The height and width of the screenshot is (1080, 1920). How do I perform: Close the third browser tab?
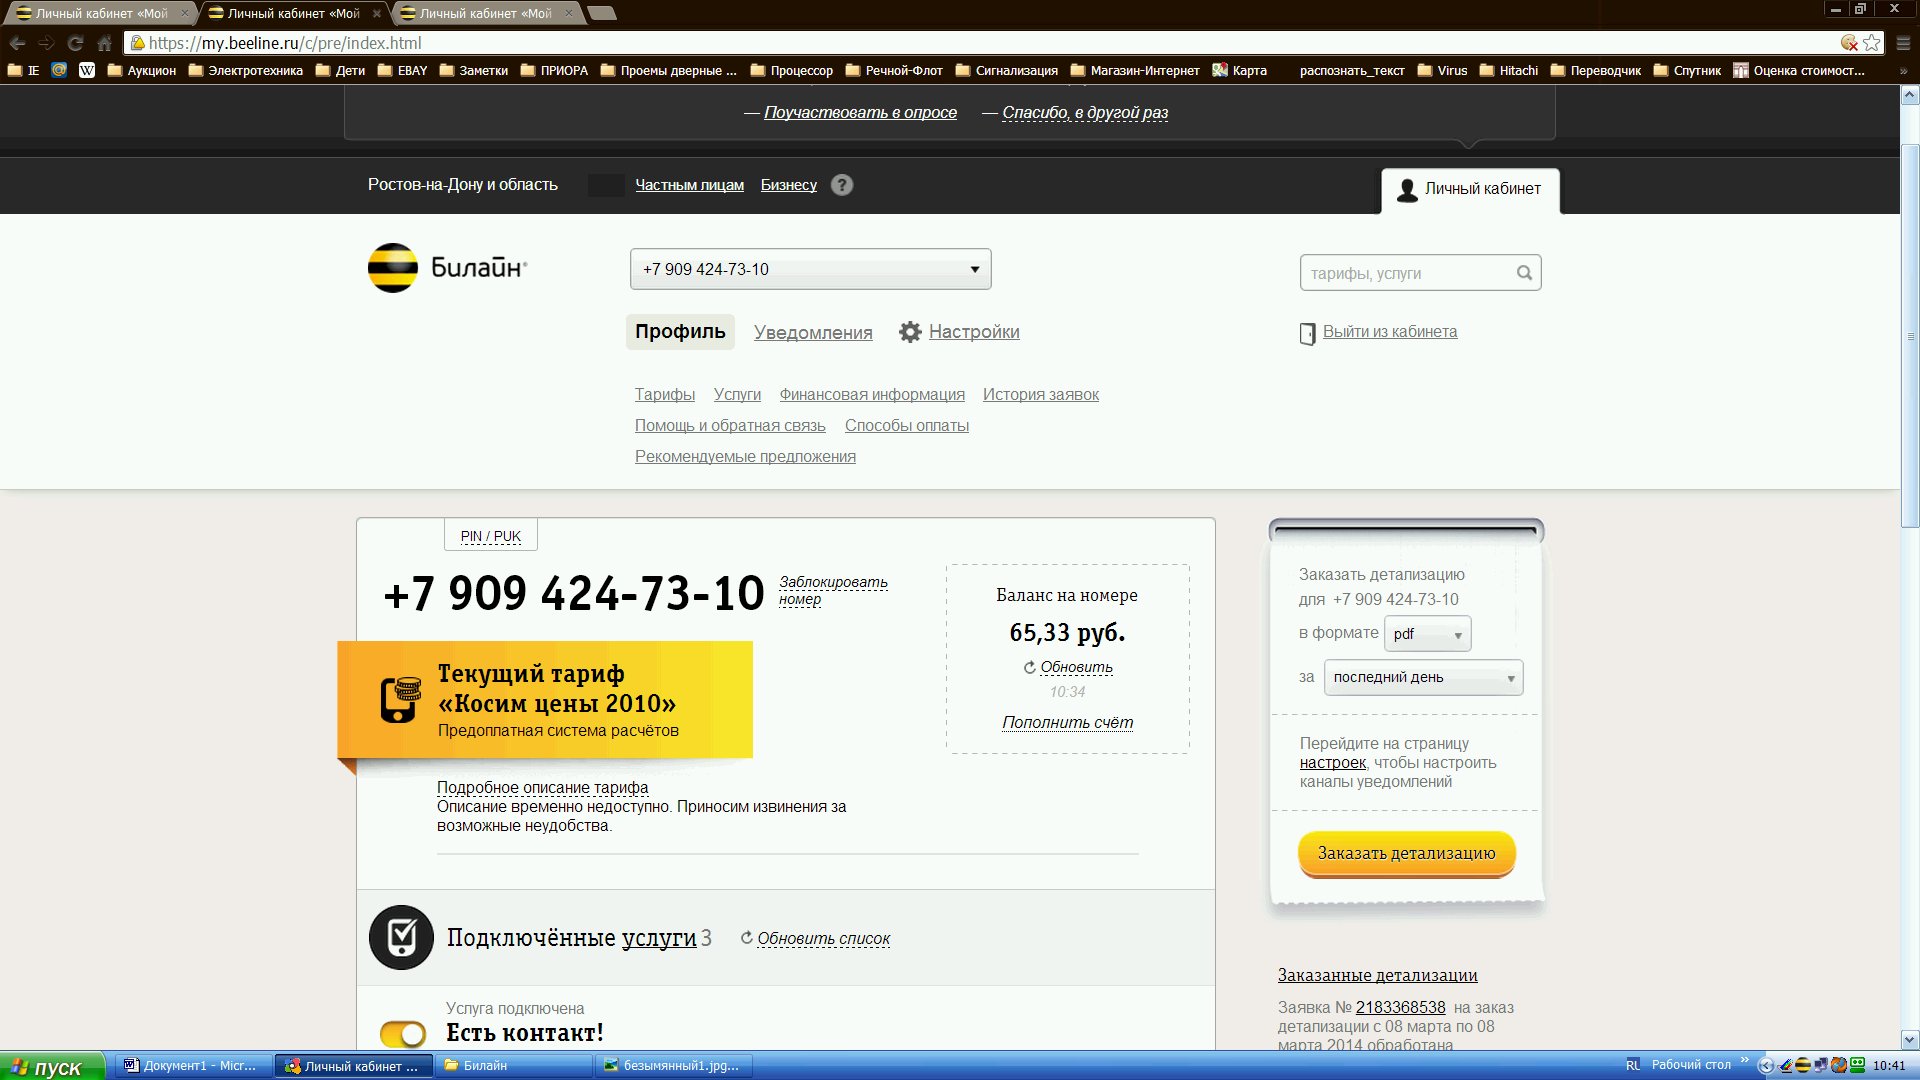click(x=569, y=13)
